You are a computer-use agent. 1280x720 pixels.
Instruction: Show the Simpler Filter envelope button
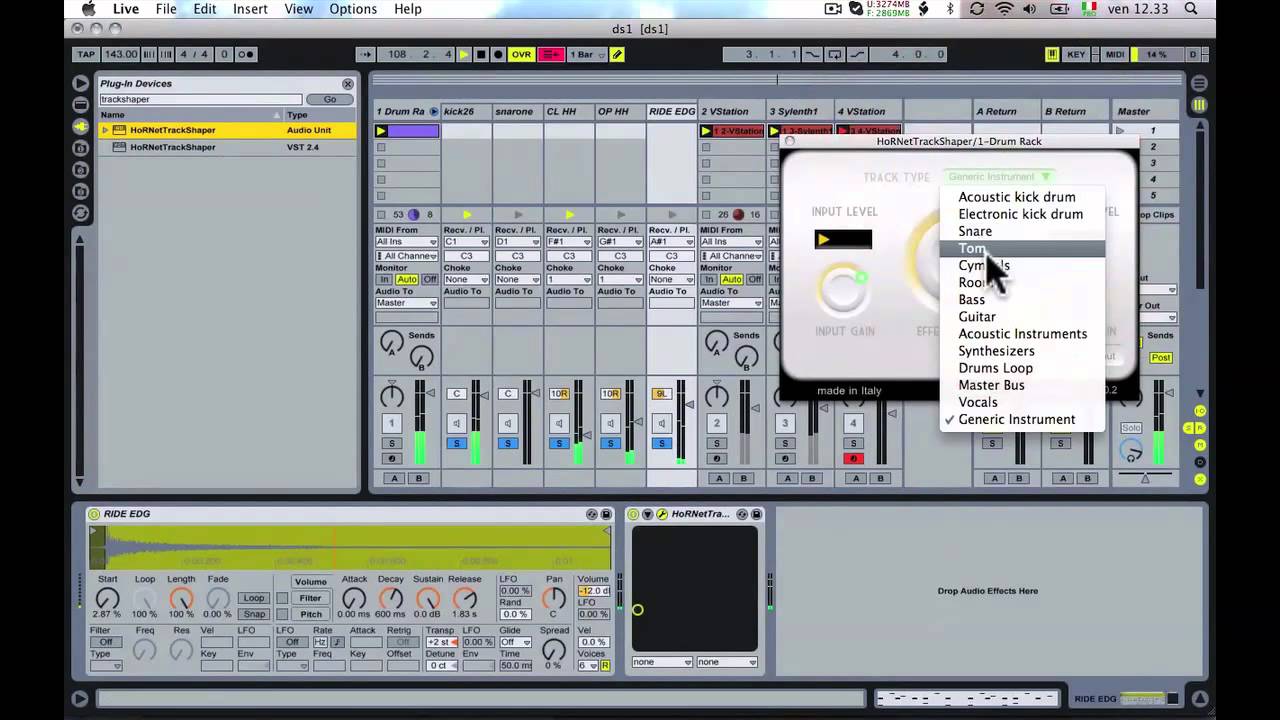click(310, 598)
